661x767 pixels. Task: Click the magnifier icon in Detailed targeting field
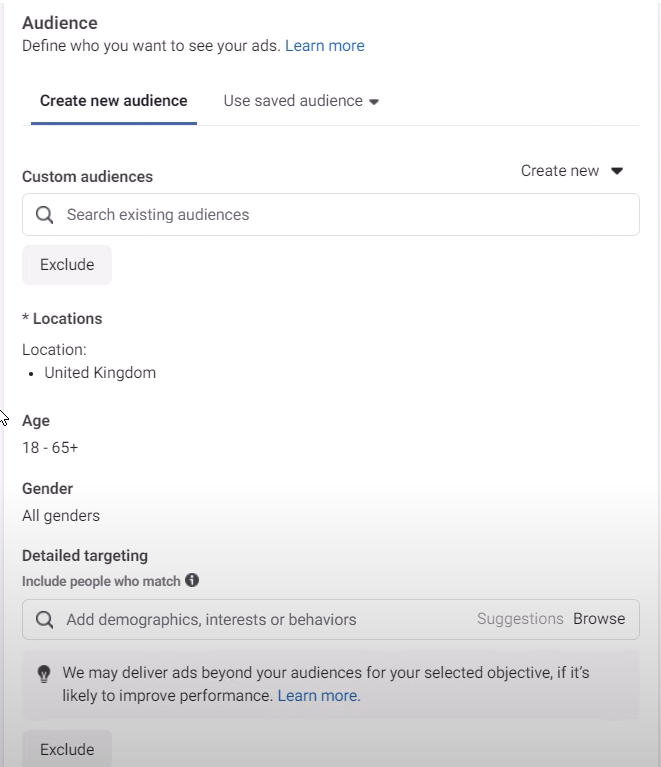[x=44, y=620]
